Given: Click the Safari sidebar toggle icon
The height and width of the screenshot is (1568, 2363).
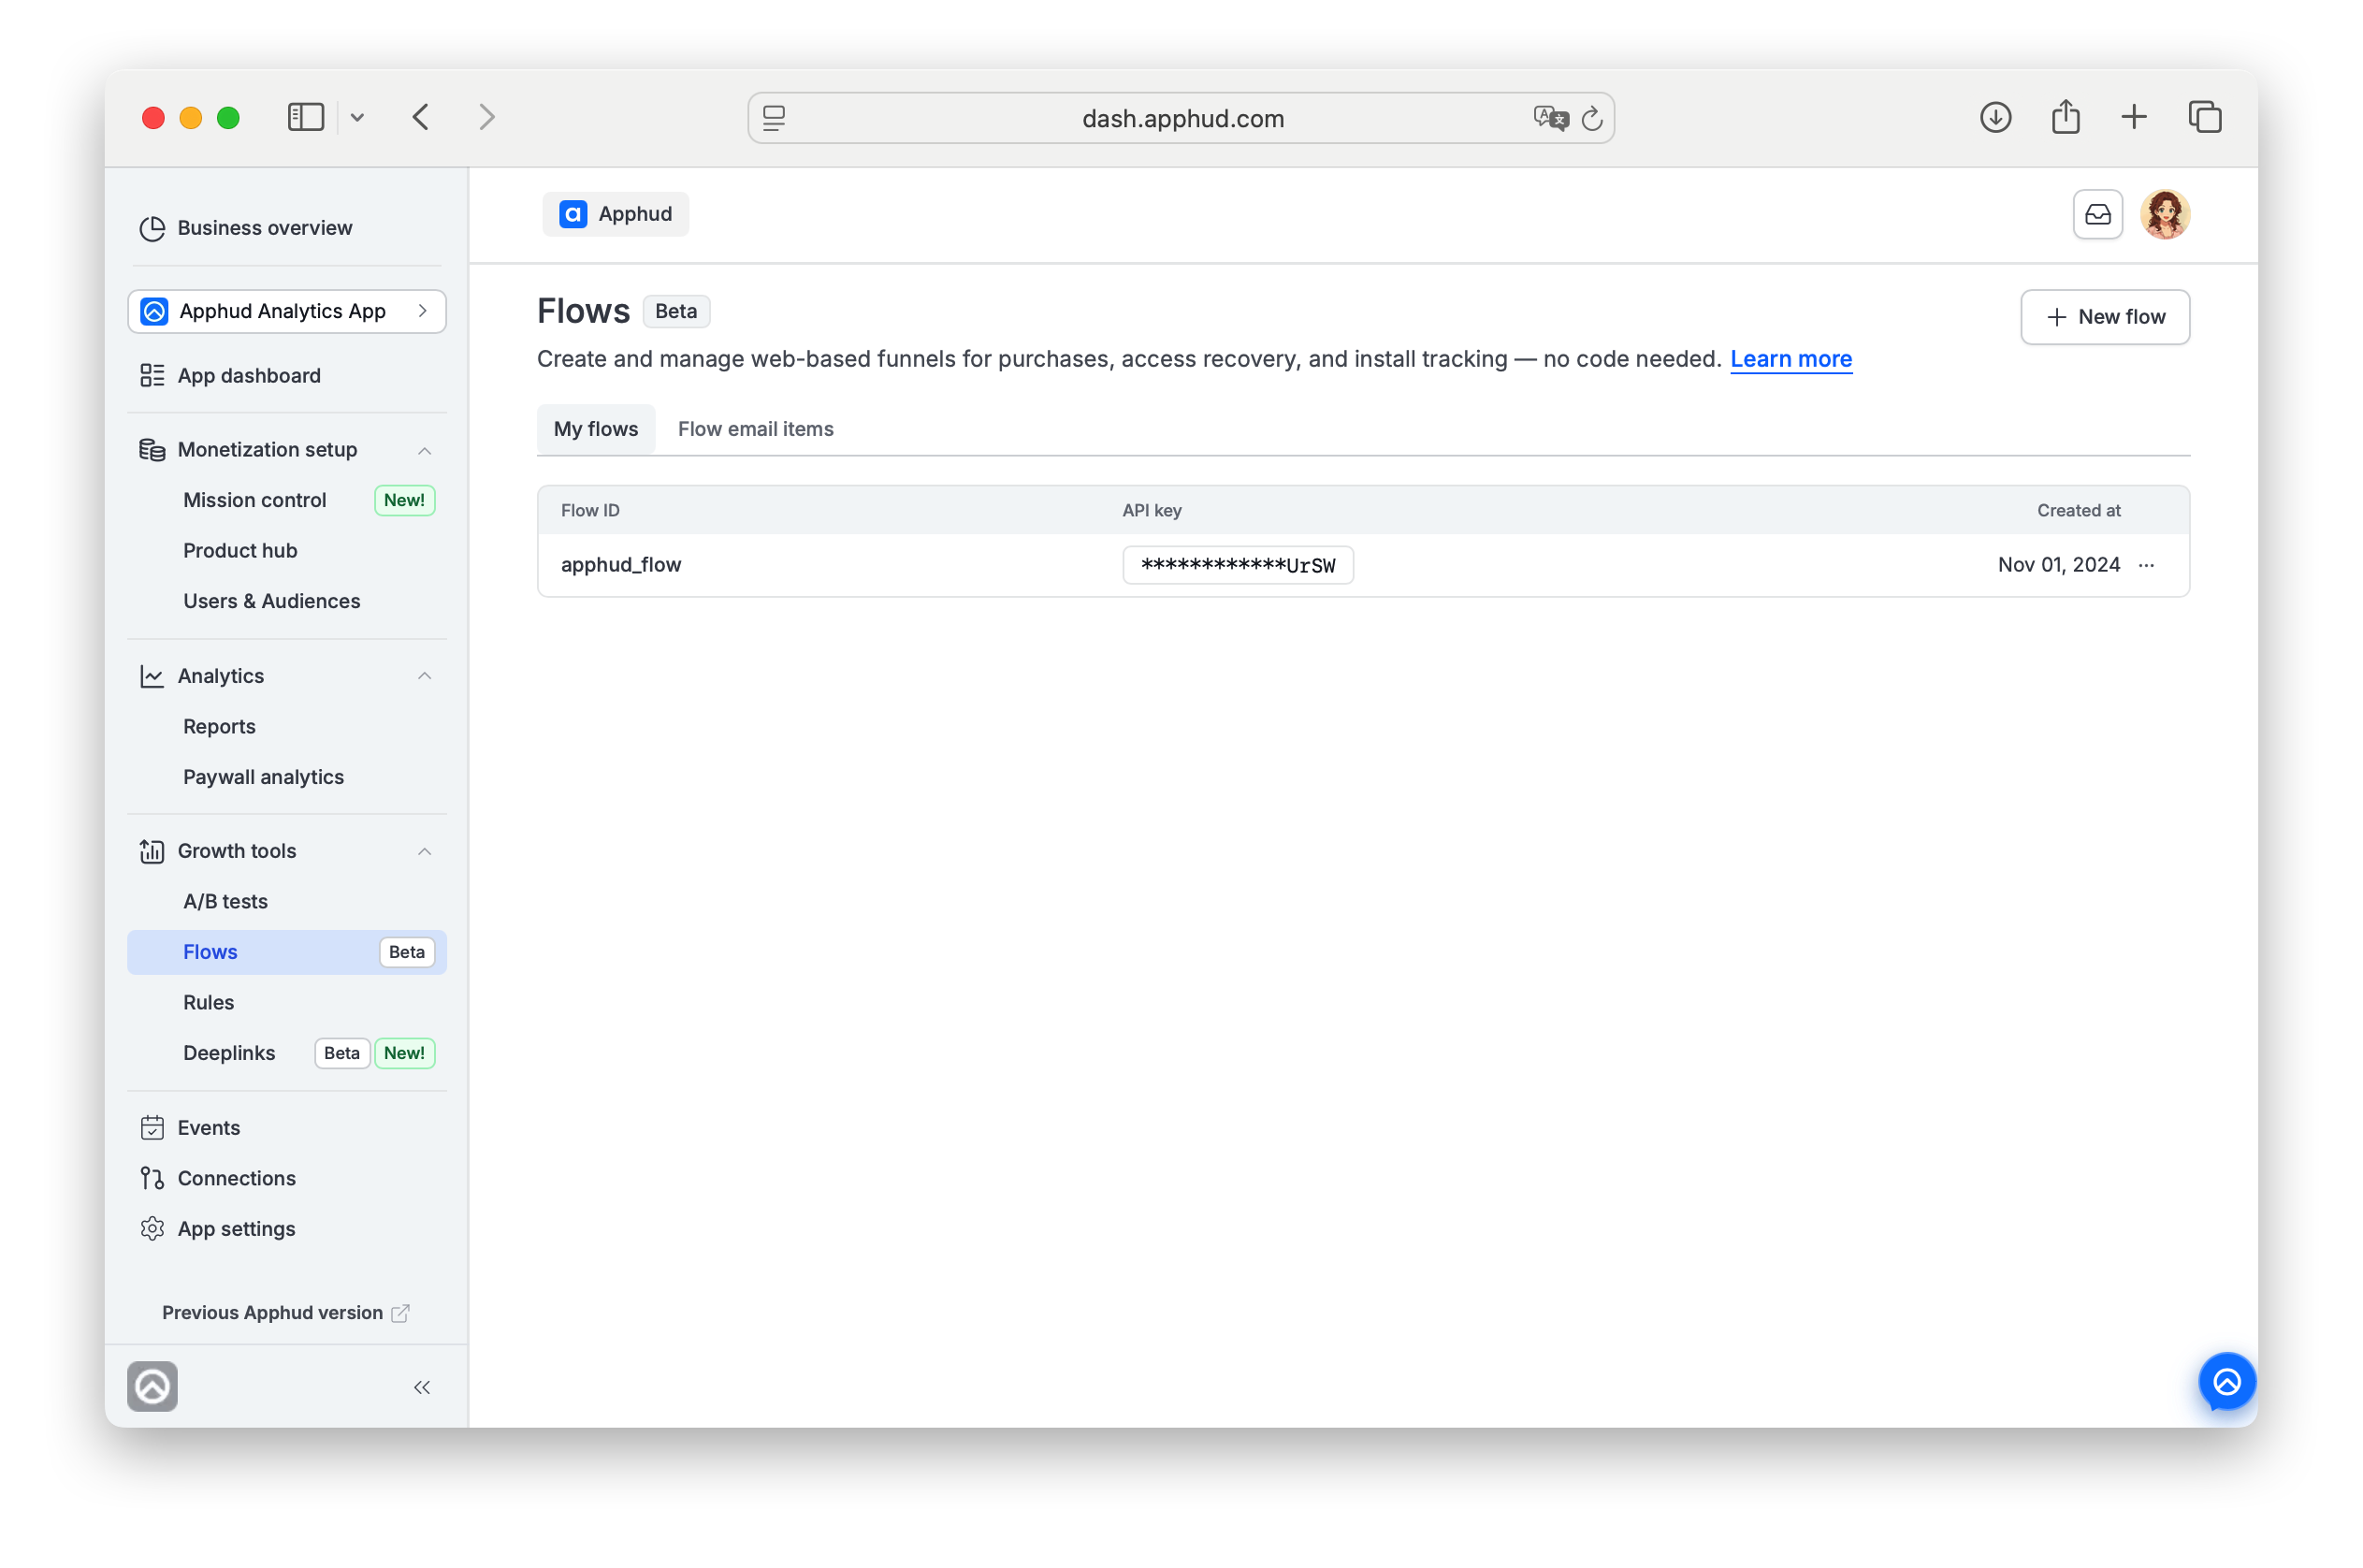Looking at the screenshot, I should pos(306,117).
